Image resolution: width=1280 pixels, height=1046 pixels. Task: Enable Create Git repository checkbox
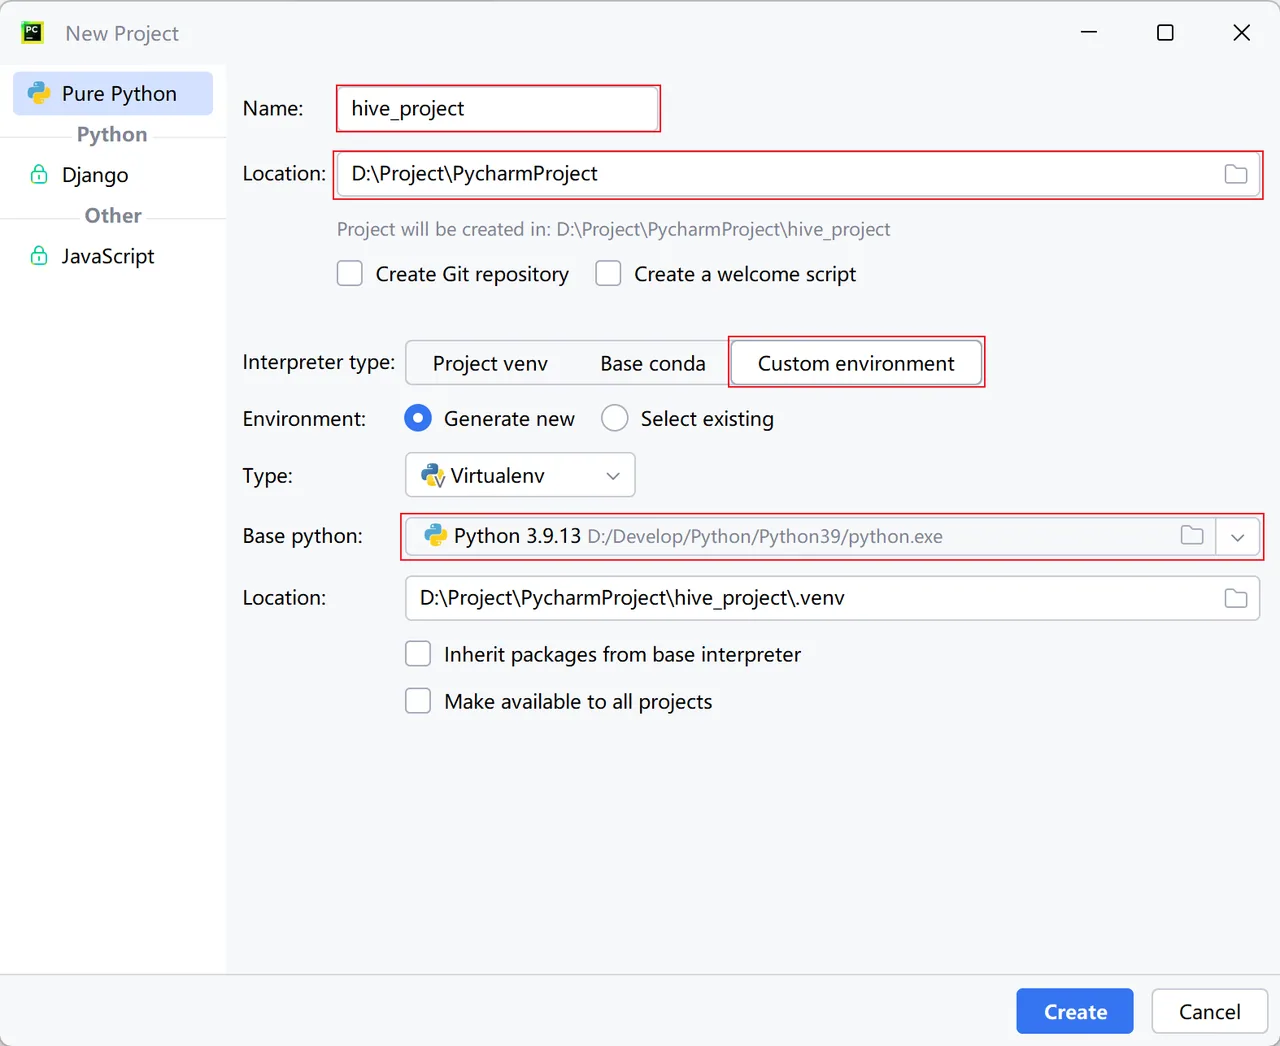350,273
